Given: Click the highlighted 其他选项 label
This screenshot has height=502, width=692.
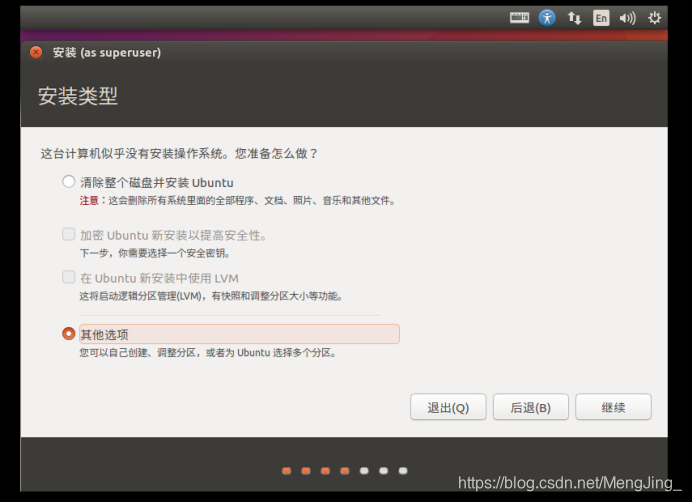Looking at the screenshot, I should 239,334.
